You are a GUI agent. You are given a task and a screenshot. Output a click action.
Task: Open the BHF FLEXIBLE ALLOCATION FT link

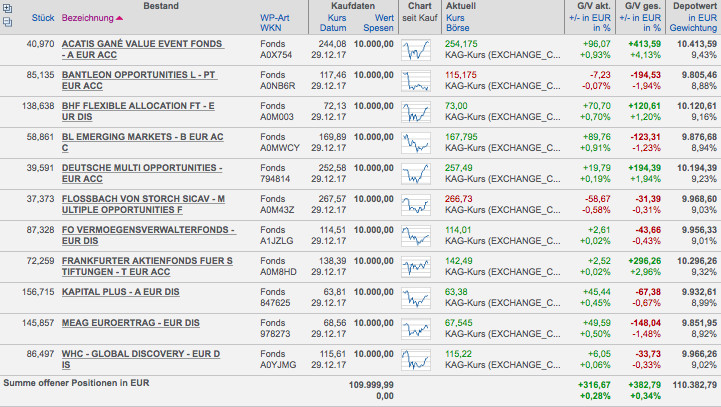pos(138,111)
